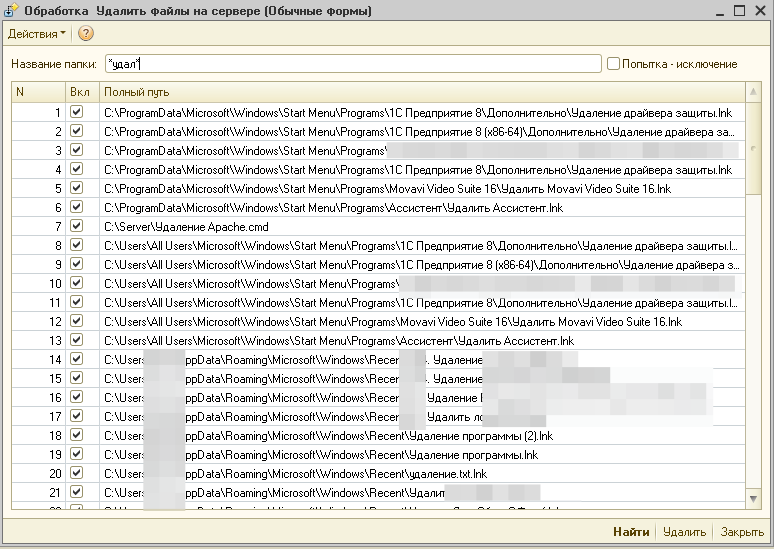Maximize the processing window
The image size is (774, 549).
point(739,10)
